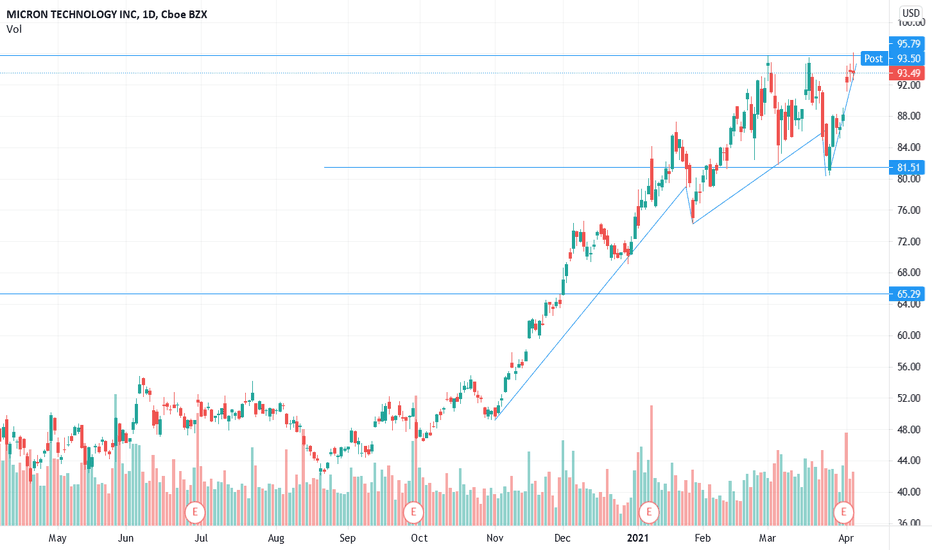This screenshot has height=550, width=932.
Task: Click the earnings marker near October
Action: click(413, 512)
